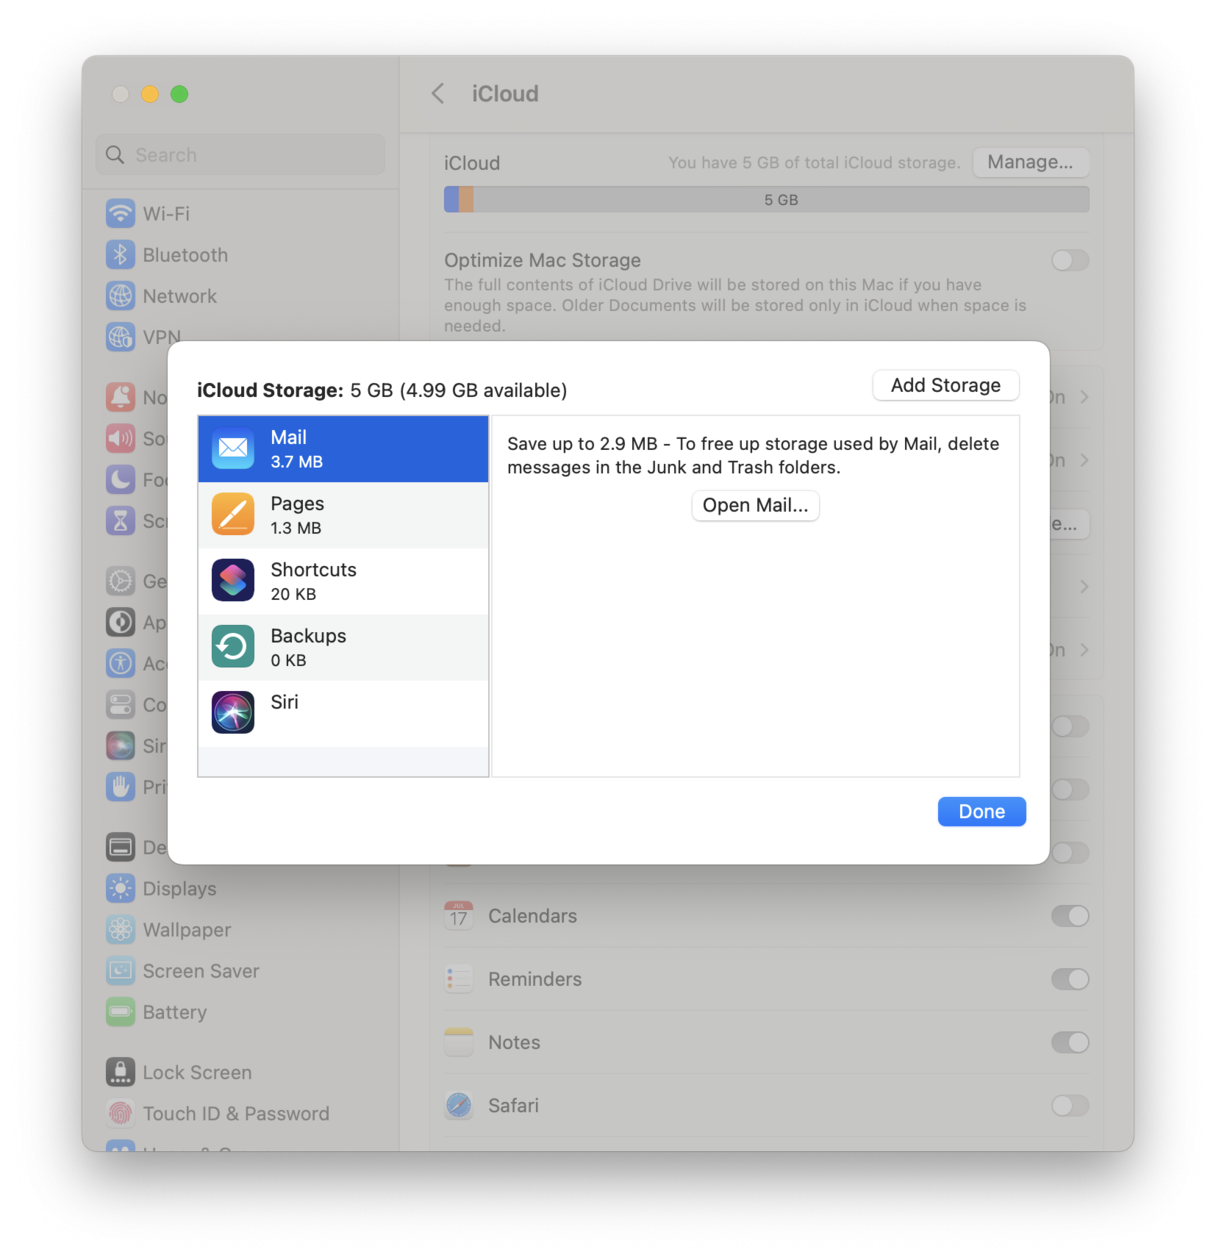The image size is (1216, 1260).
Task: Select the Shortcuts app icon
Action: coord(233,580)
